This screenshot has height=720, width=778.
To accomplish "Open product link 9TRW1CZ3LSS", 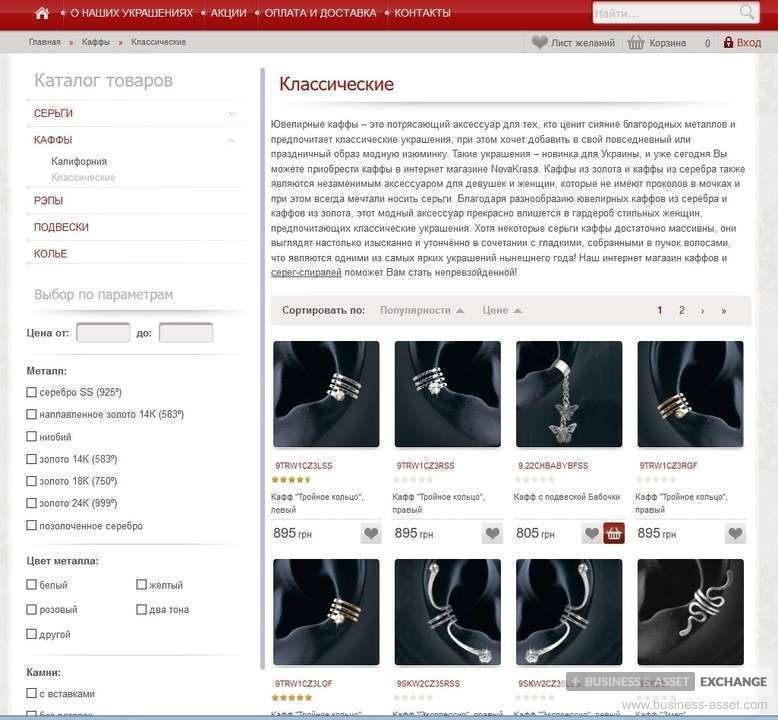I will click(304, 465).
